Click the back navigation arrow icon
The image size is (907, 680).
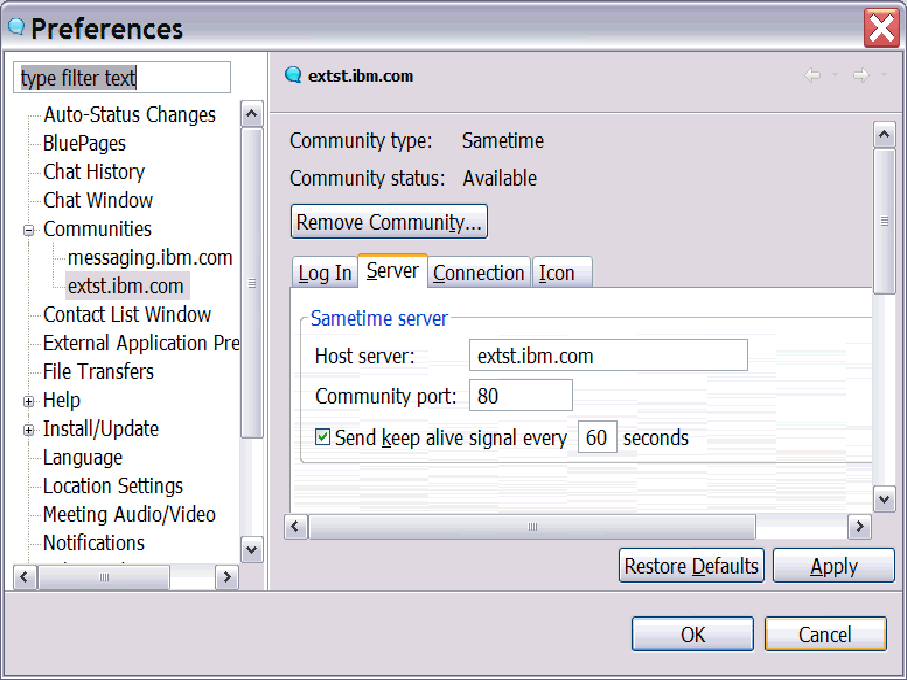click(x=812, y=76)
